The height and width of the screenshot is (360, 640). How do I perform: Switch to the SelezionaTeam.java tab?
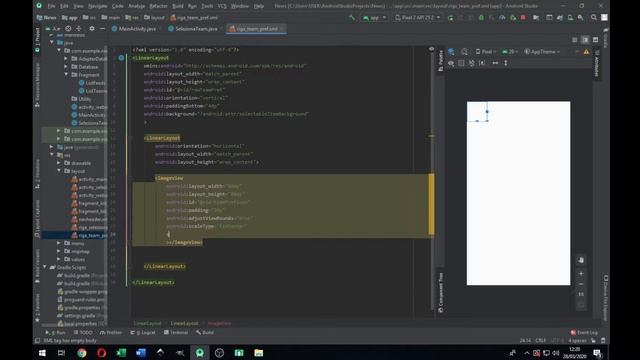pyautogui.click(x=193, y=29)
